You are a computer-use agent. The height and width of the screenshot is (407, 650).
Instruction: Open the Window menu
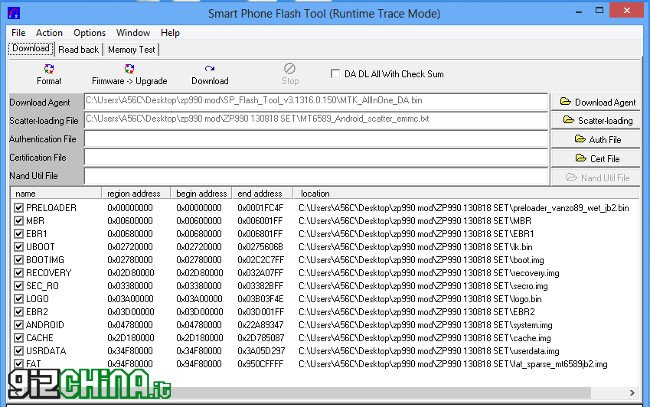click(x=133, y=33)
